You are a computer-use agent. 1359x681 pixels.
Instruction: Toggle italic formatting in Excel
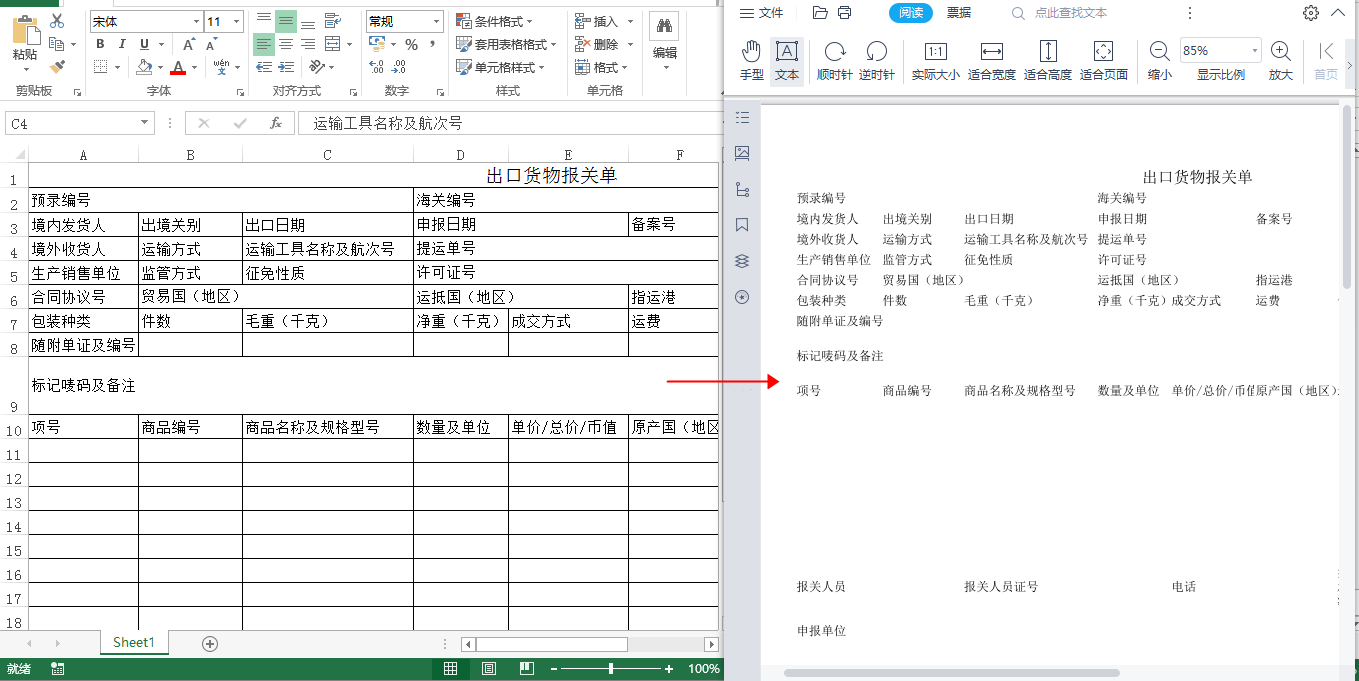(x=123, y=44)
